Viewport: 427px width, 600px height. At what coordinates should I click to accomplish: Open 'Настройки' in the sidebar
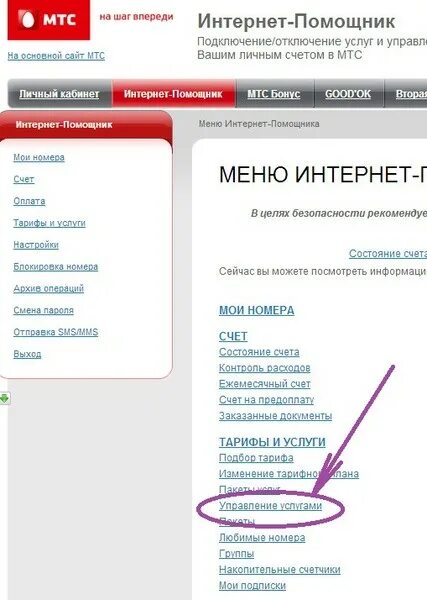[x=36, y=245]
